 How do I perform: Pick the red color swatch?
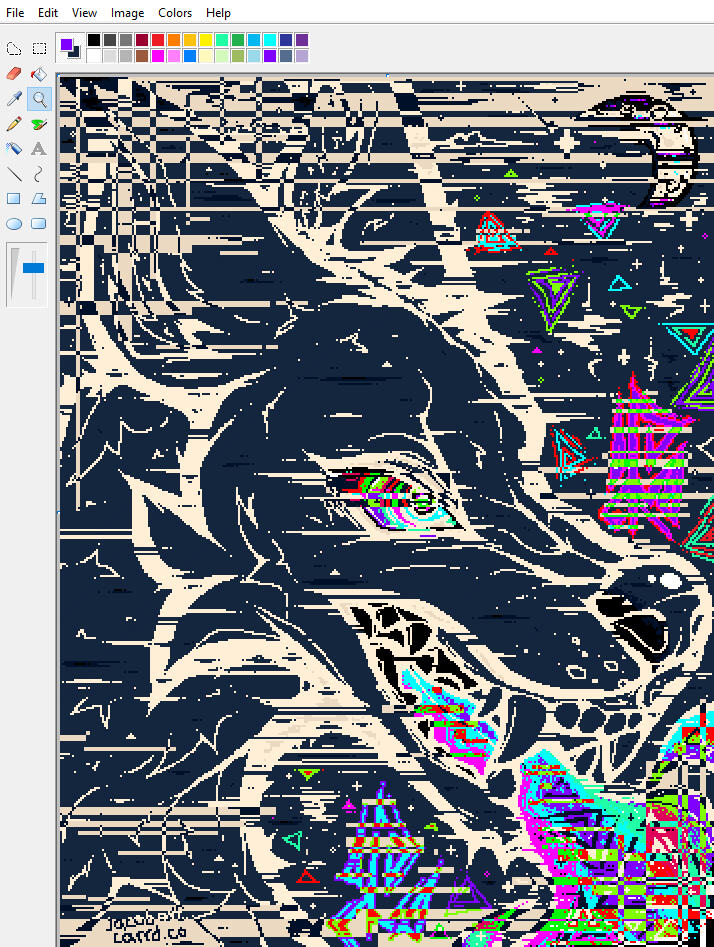click(x=158, y=40)
